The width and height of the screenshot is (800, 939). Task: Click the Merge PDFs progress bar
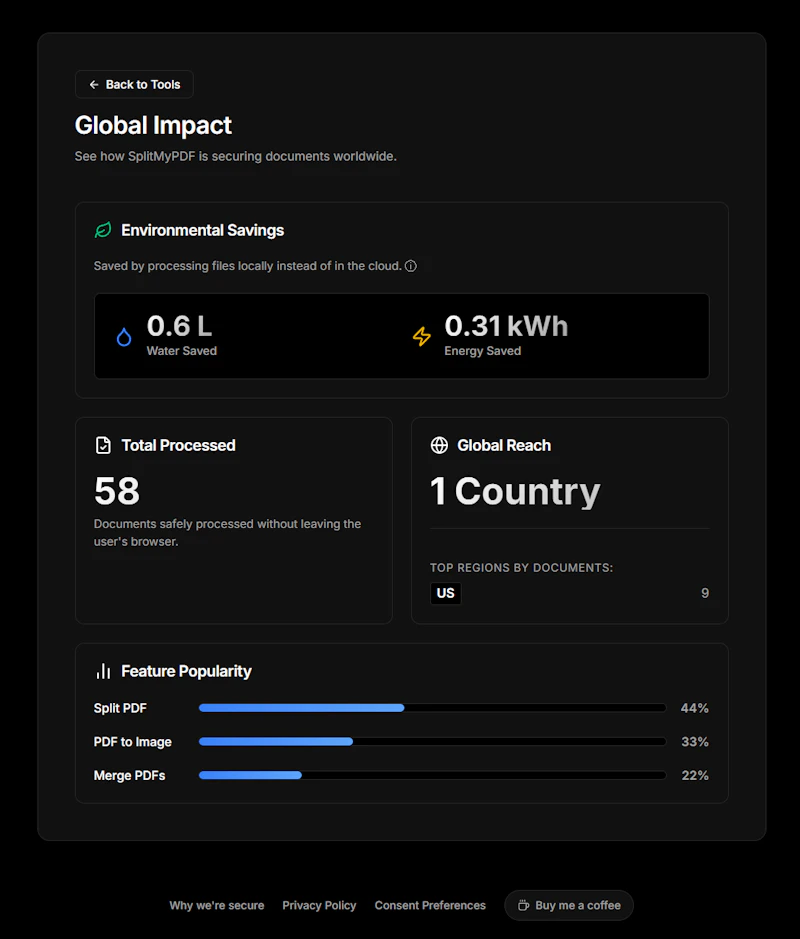(432, 775)
